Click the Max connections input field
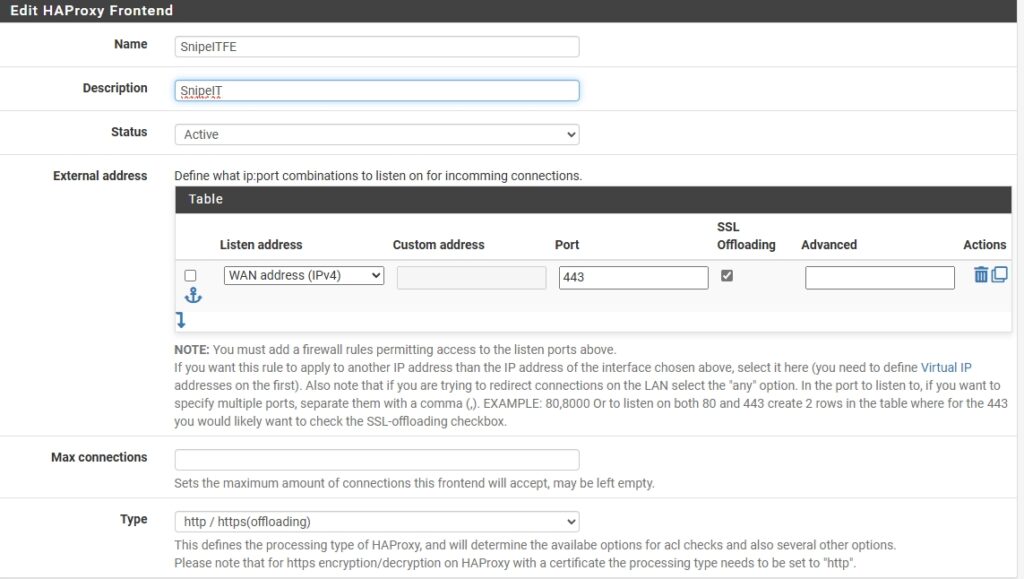This screenshot has height=579, width=1024. 377,460
